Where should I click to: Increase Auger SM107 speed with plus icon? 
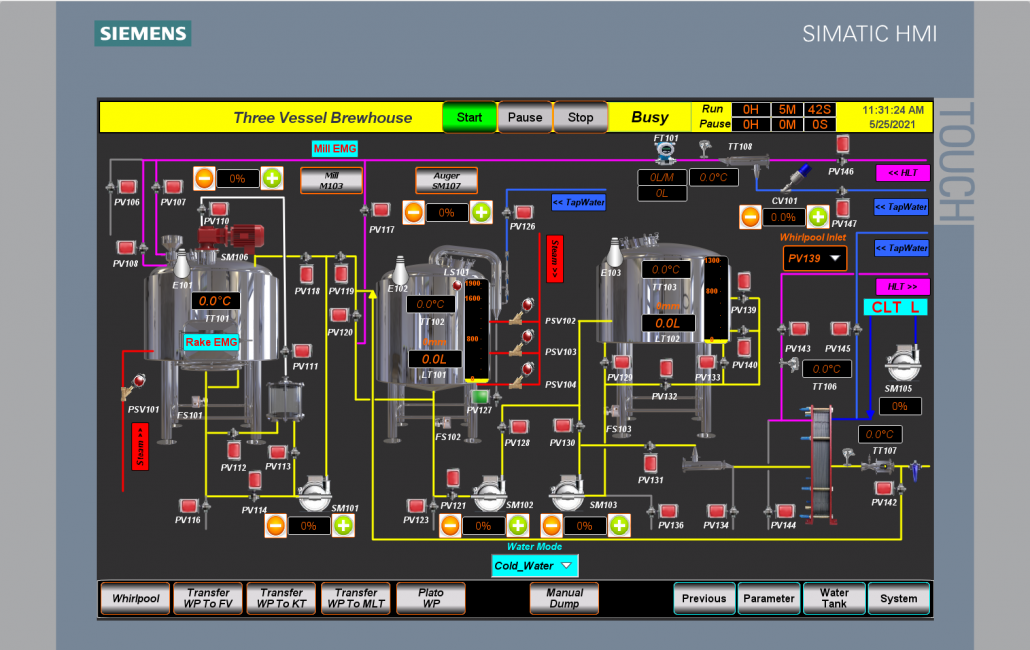(x=481, y=213)
